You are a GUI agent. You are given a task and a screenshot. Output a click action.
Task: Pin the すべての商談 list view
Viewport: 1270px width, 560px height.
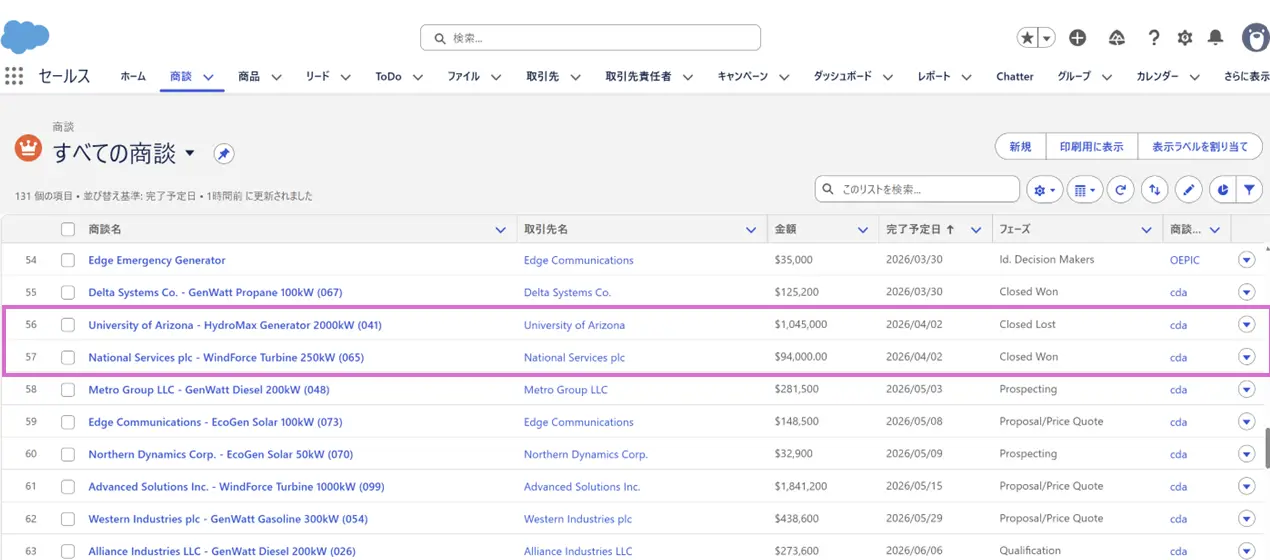pos(224,154)
